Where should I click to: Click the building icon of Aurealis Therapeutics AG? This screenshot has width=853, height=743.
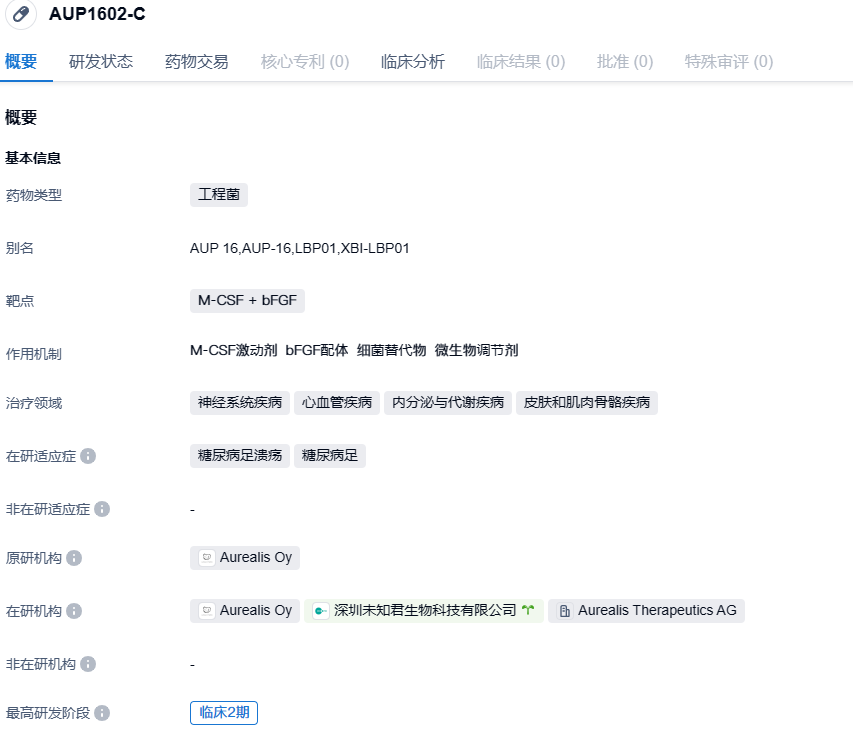[565, 611]
